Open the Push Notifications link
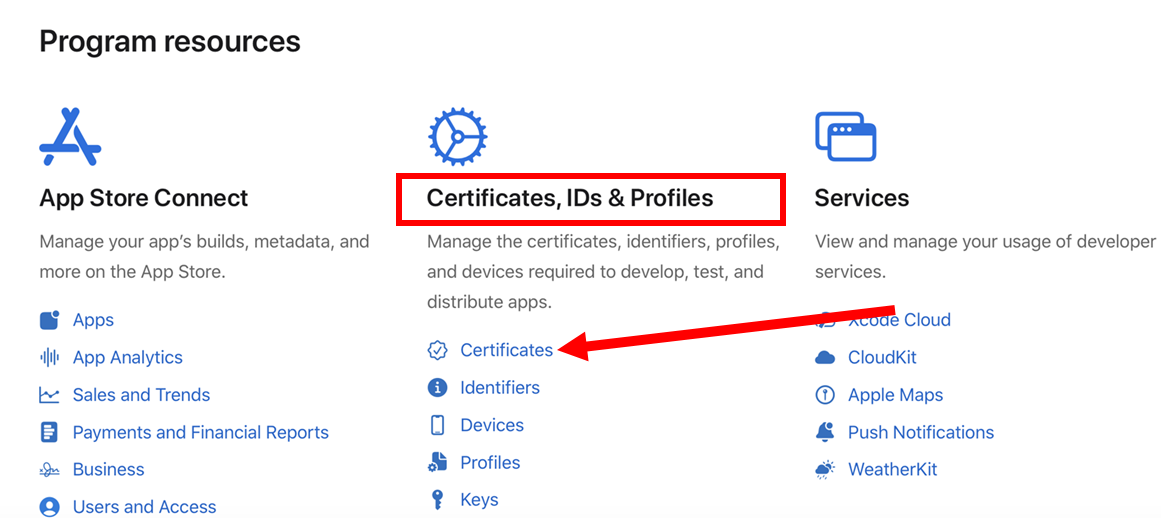 tap(920, 432)
